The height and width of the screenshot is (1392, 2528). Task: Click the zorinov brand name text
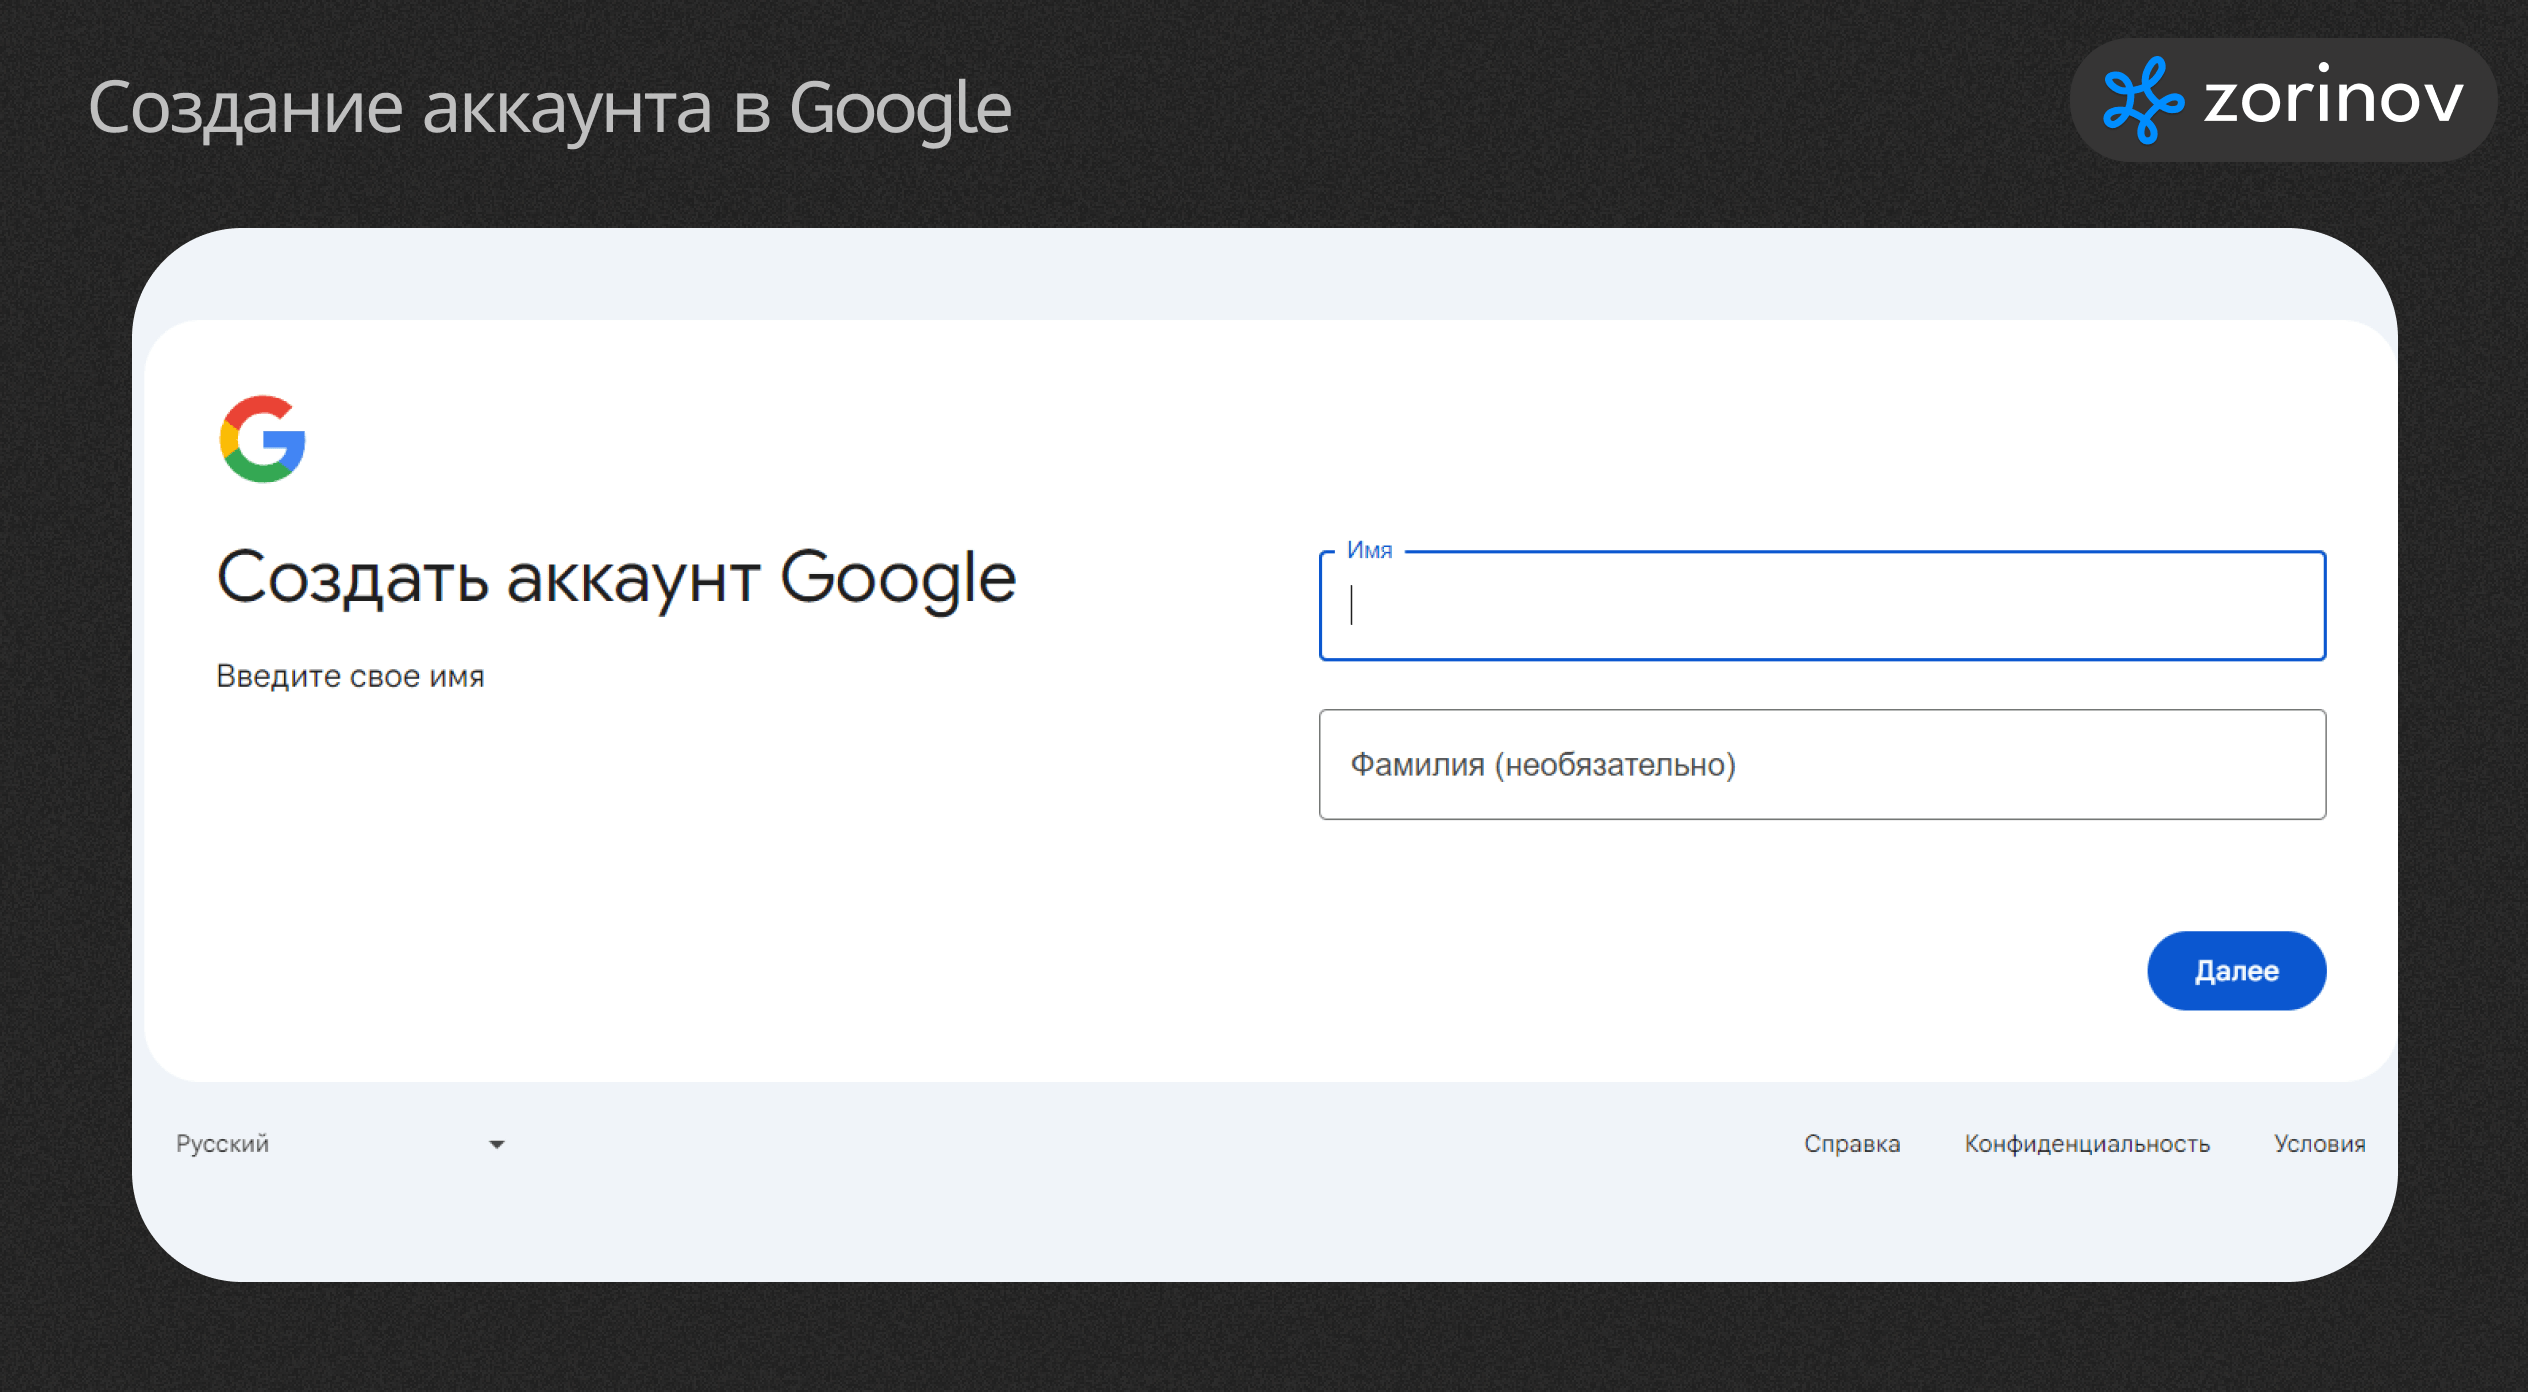pos(2333,100)
